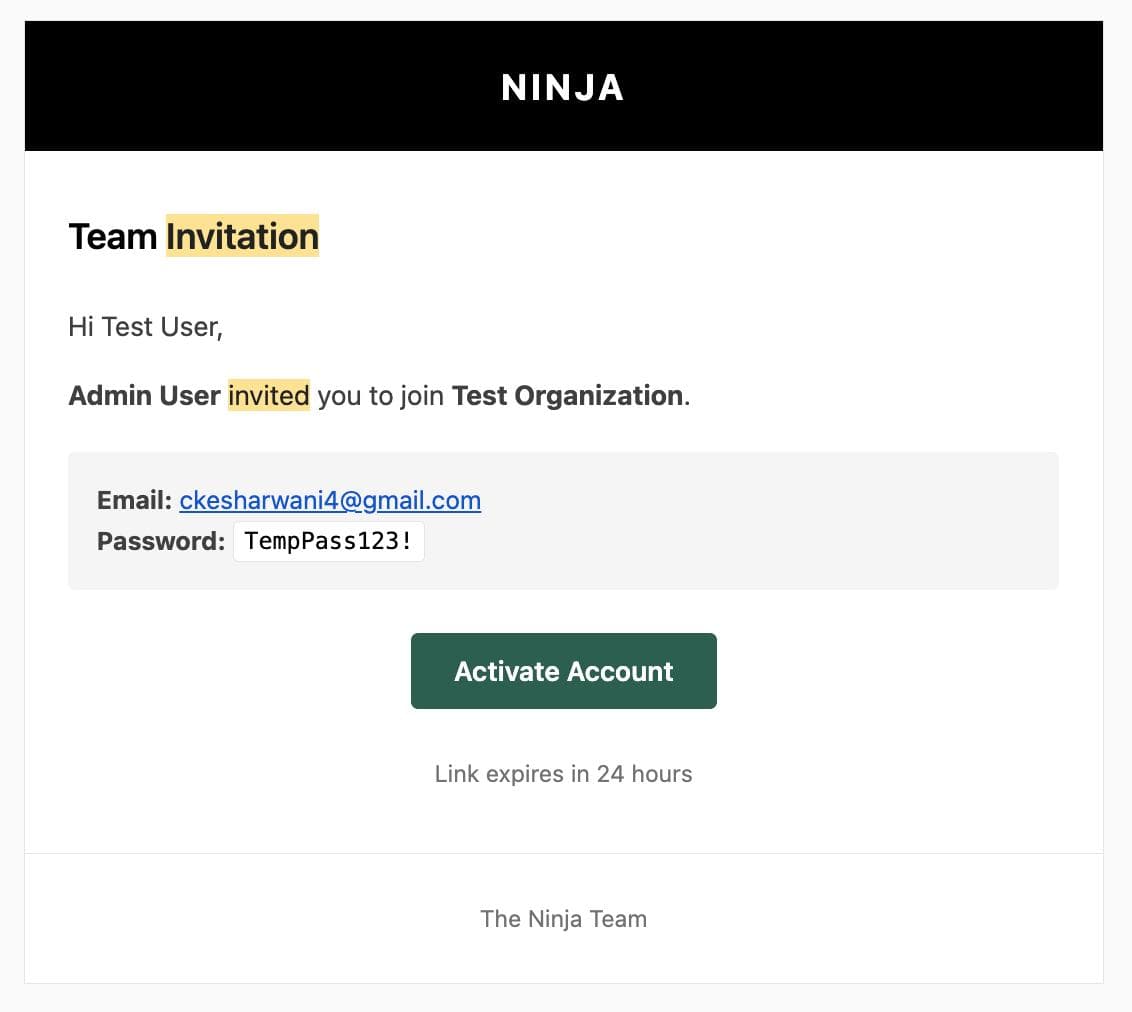The height and width of the screenshot is (1012, 1132).
Task: Click the bold 'Test Organization' name
Action: (567, 396)
